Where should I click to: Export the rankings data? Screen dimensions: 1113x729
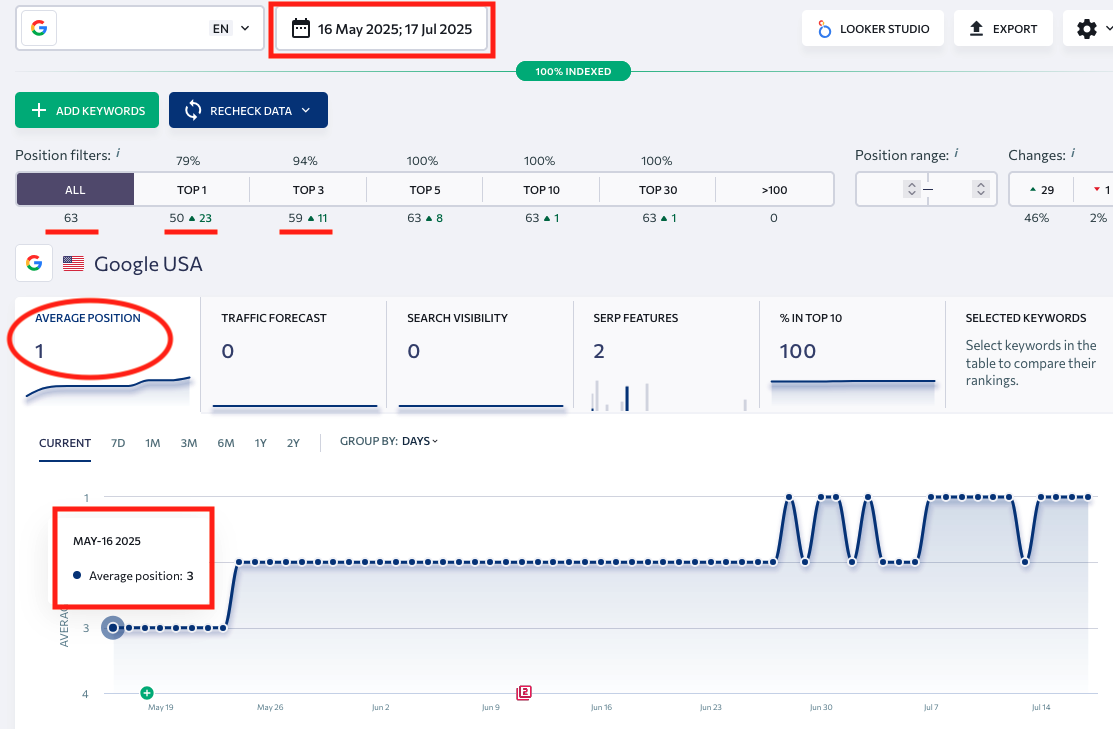pyautogui.click(x=1003, y=29)
